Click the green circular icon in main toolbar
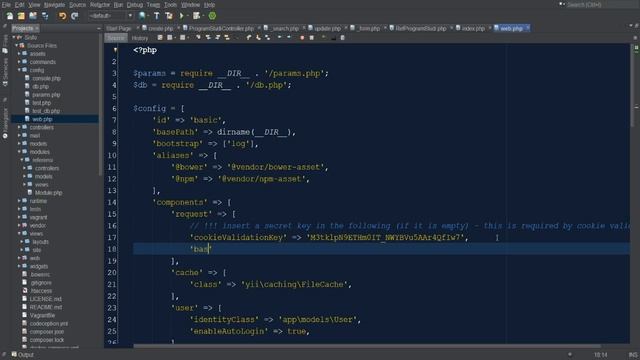 point(212,16)
